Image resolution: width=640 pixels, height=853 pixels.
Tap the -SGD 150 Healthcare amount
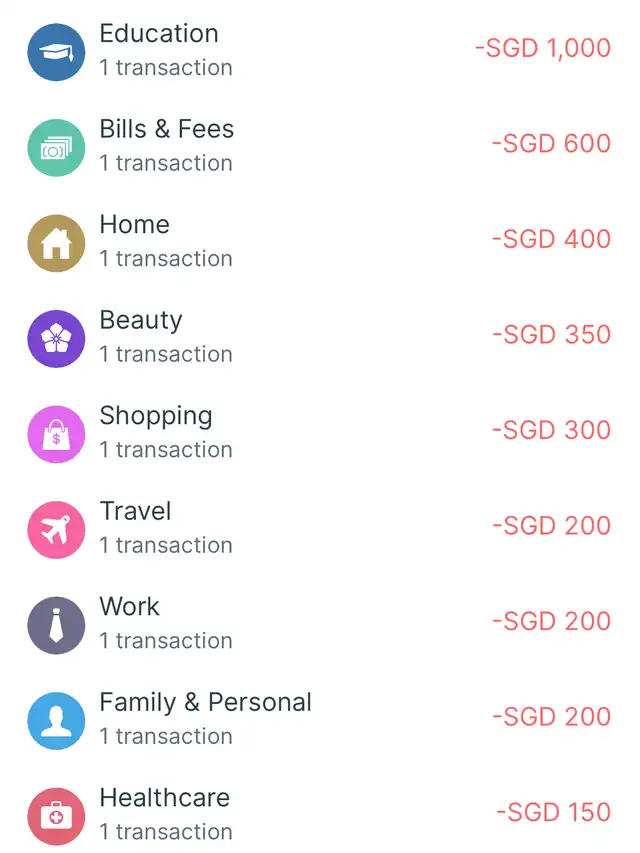pos(553,812)
